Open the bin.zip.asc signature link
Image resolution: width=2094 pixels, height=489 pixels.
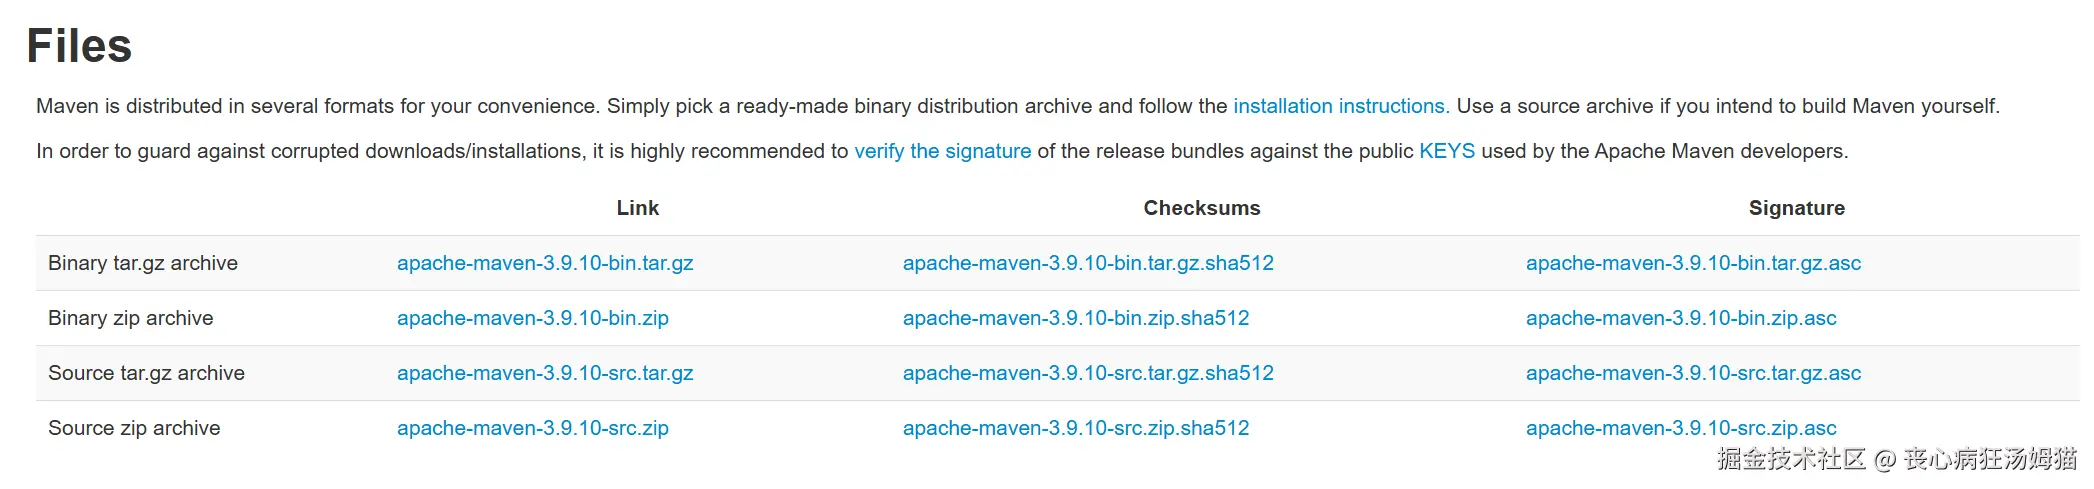pyautogui.click(x=1681, y=318)
